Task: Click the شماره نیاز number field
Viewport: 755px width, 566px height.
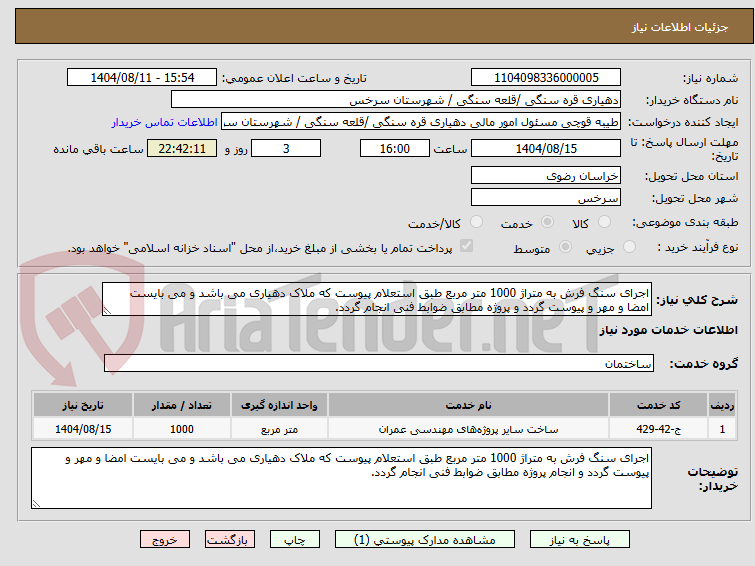Action: pyautogui.click(x=546, y=78)
